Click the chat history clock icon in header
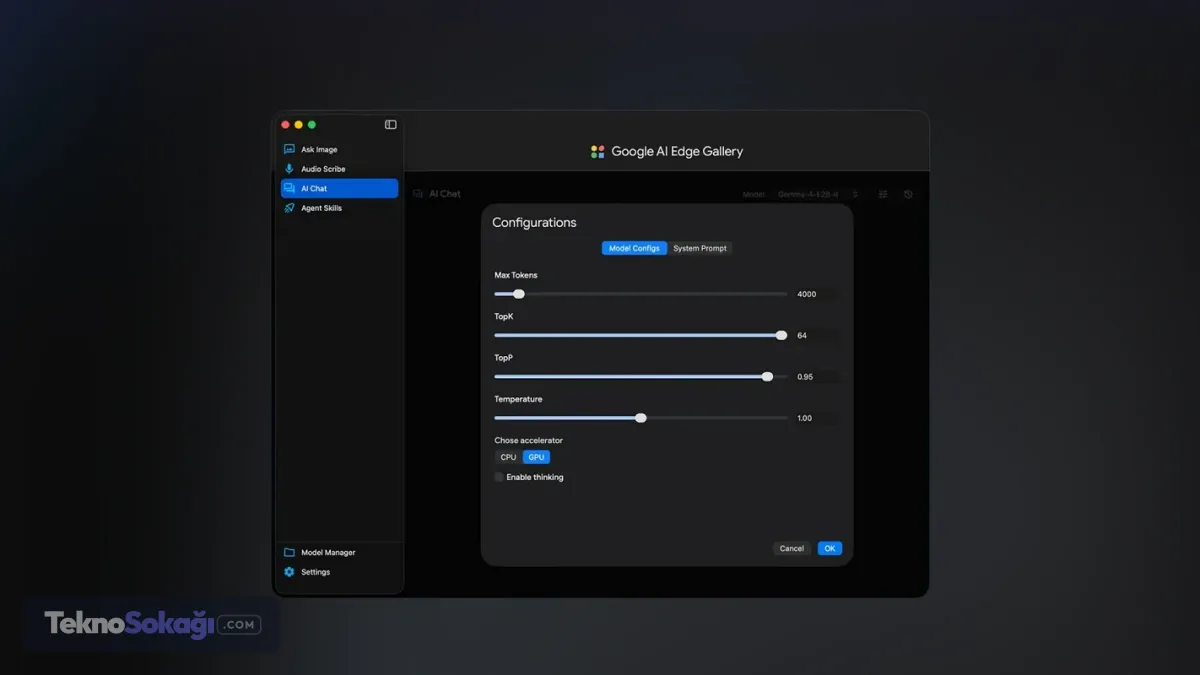The width and height of the screenshot is (1200, 675). [908, 194]
